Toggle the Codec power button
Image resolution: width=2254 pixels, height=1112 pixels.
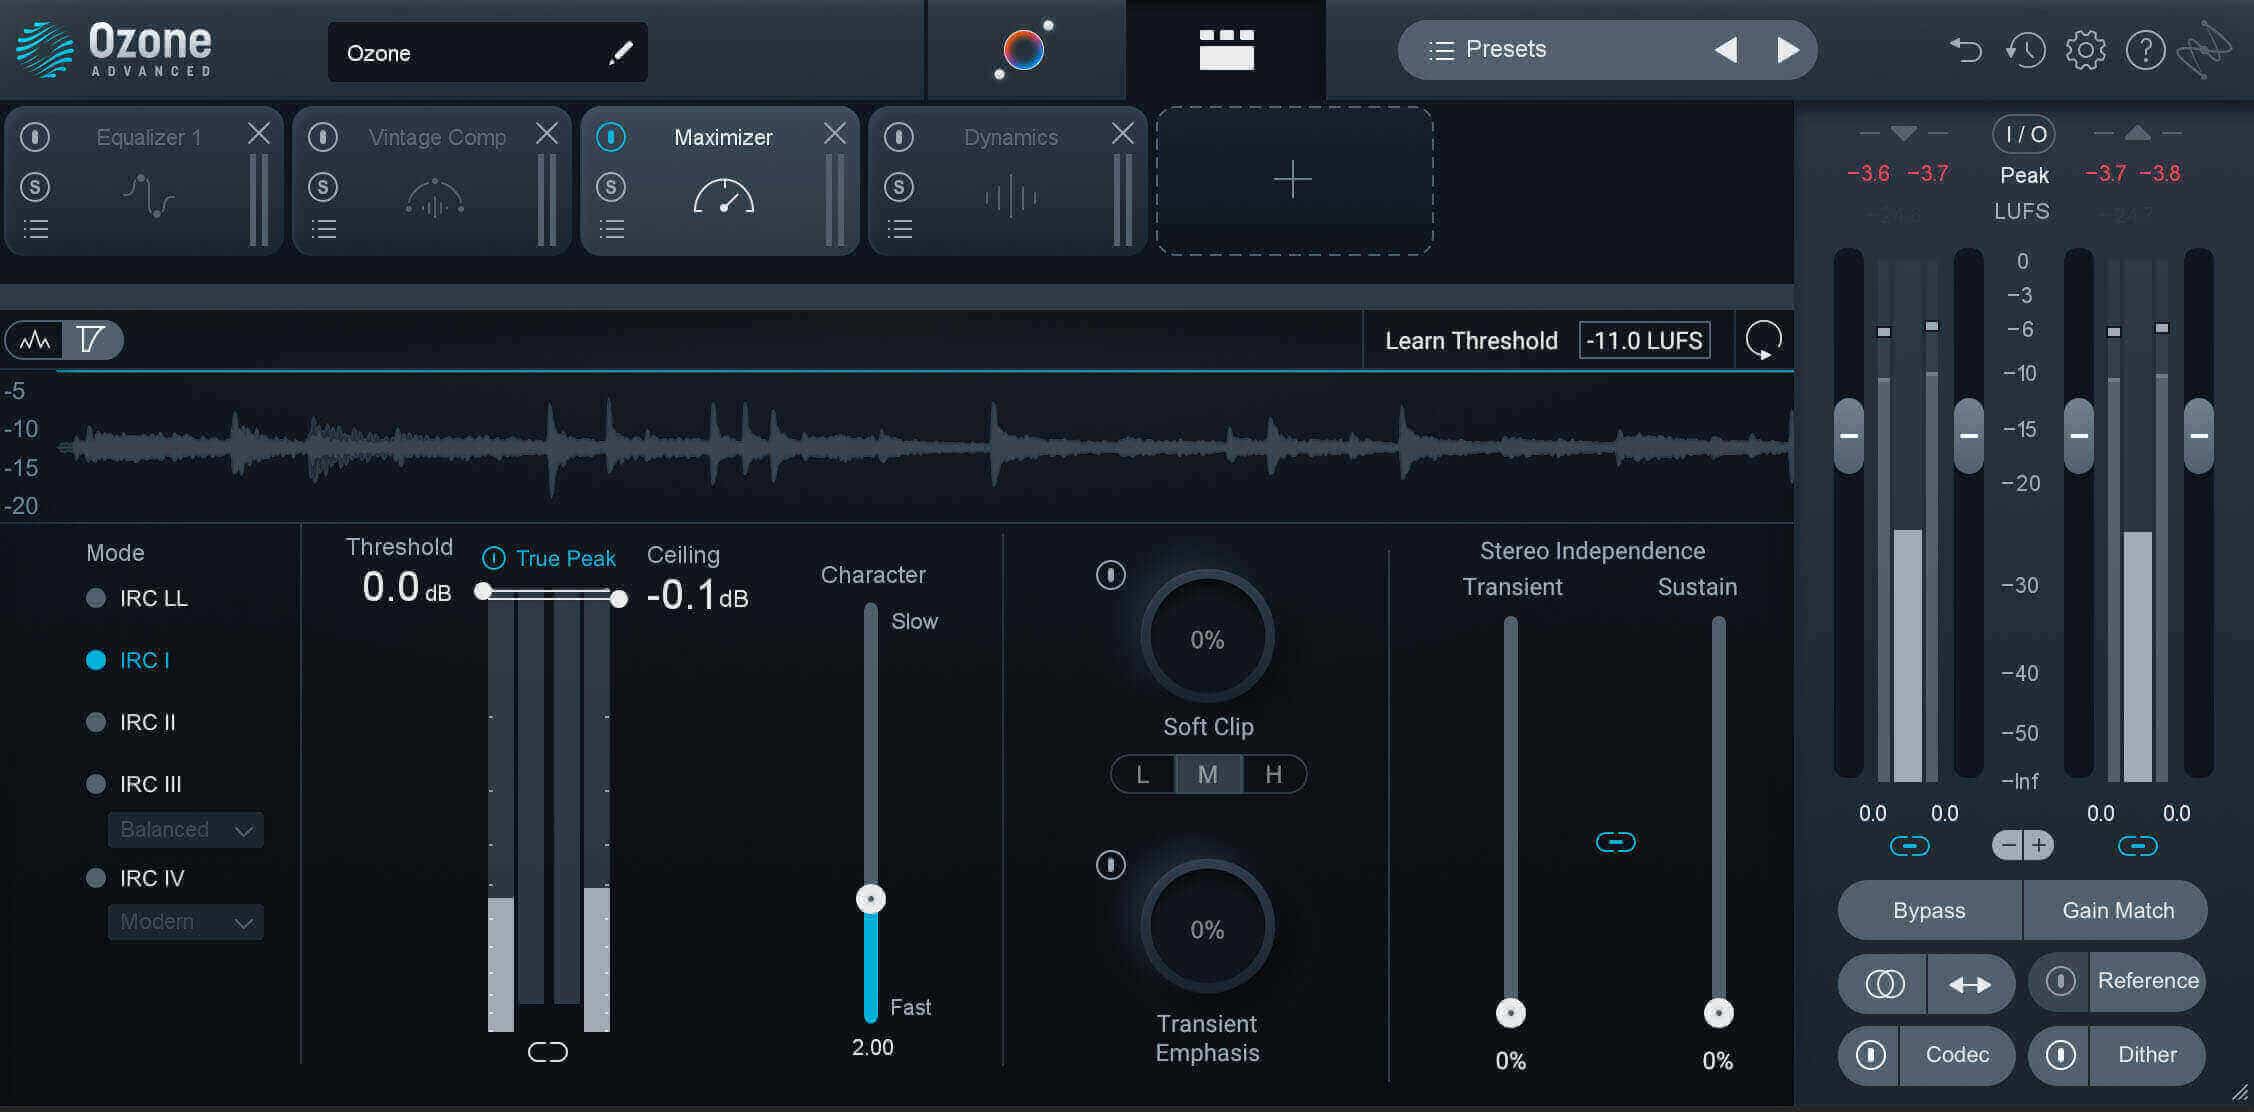[1870, 1055]
